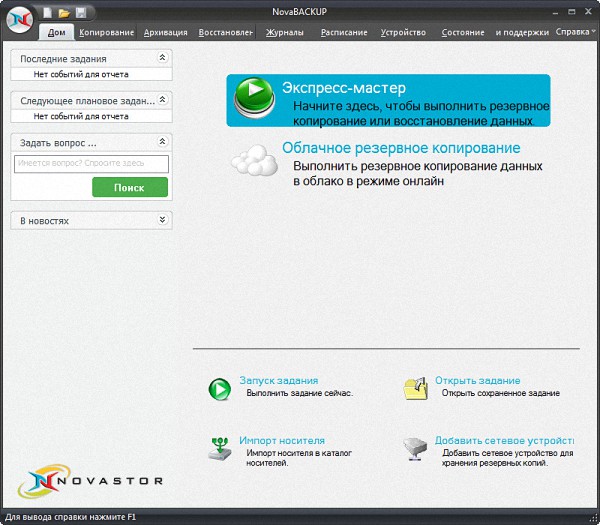Collapse the Последние задания panel
The image size is (600, 525).
162,57
